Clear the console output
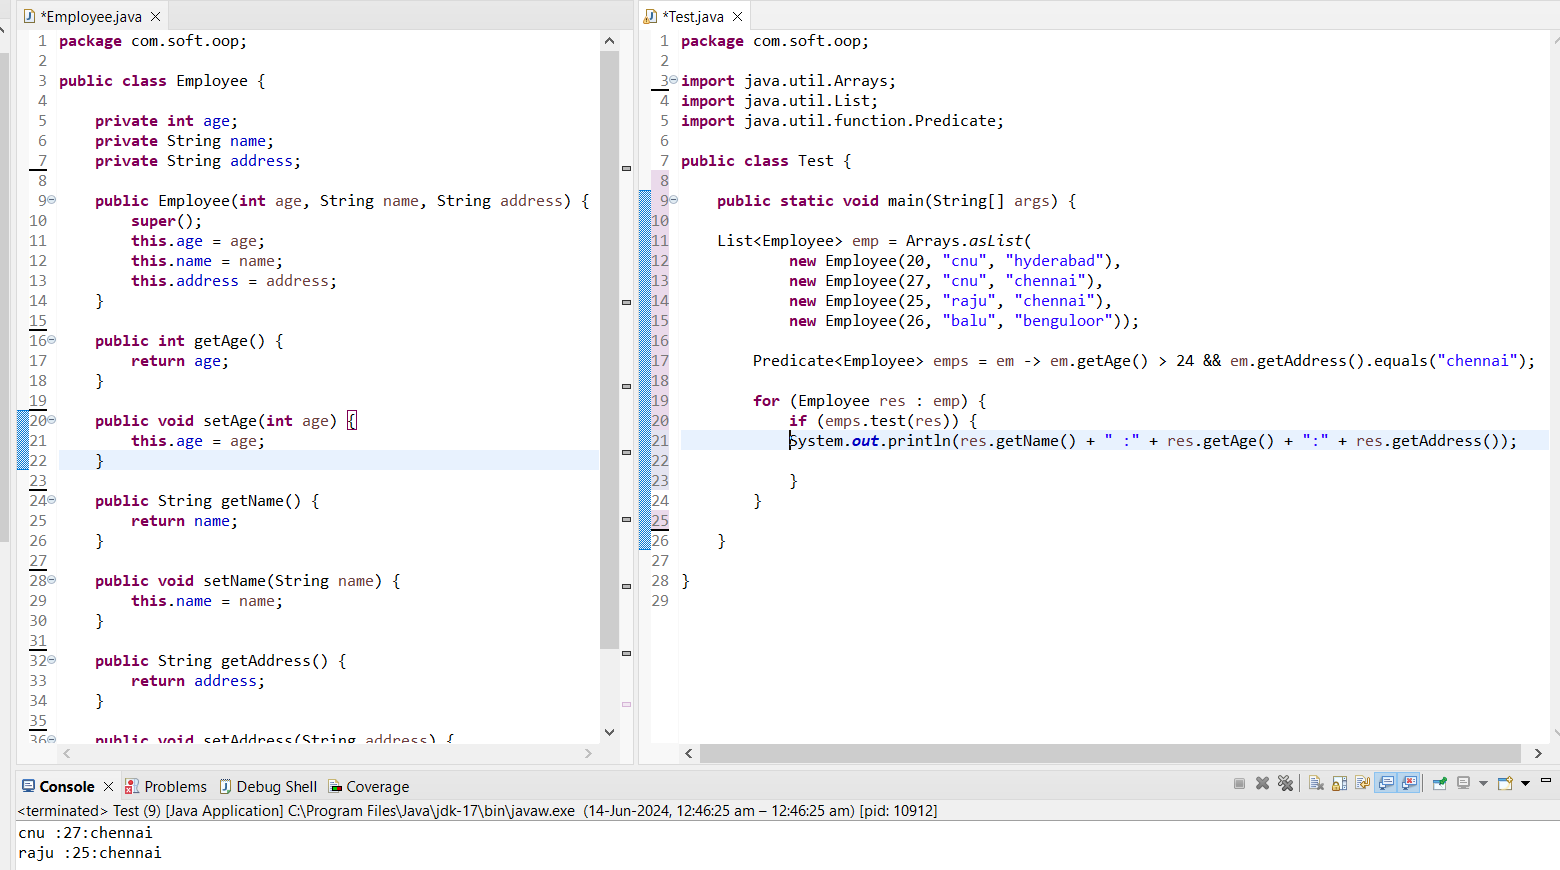 tap(1316, 784)
